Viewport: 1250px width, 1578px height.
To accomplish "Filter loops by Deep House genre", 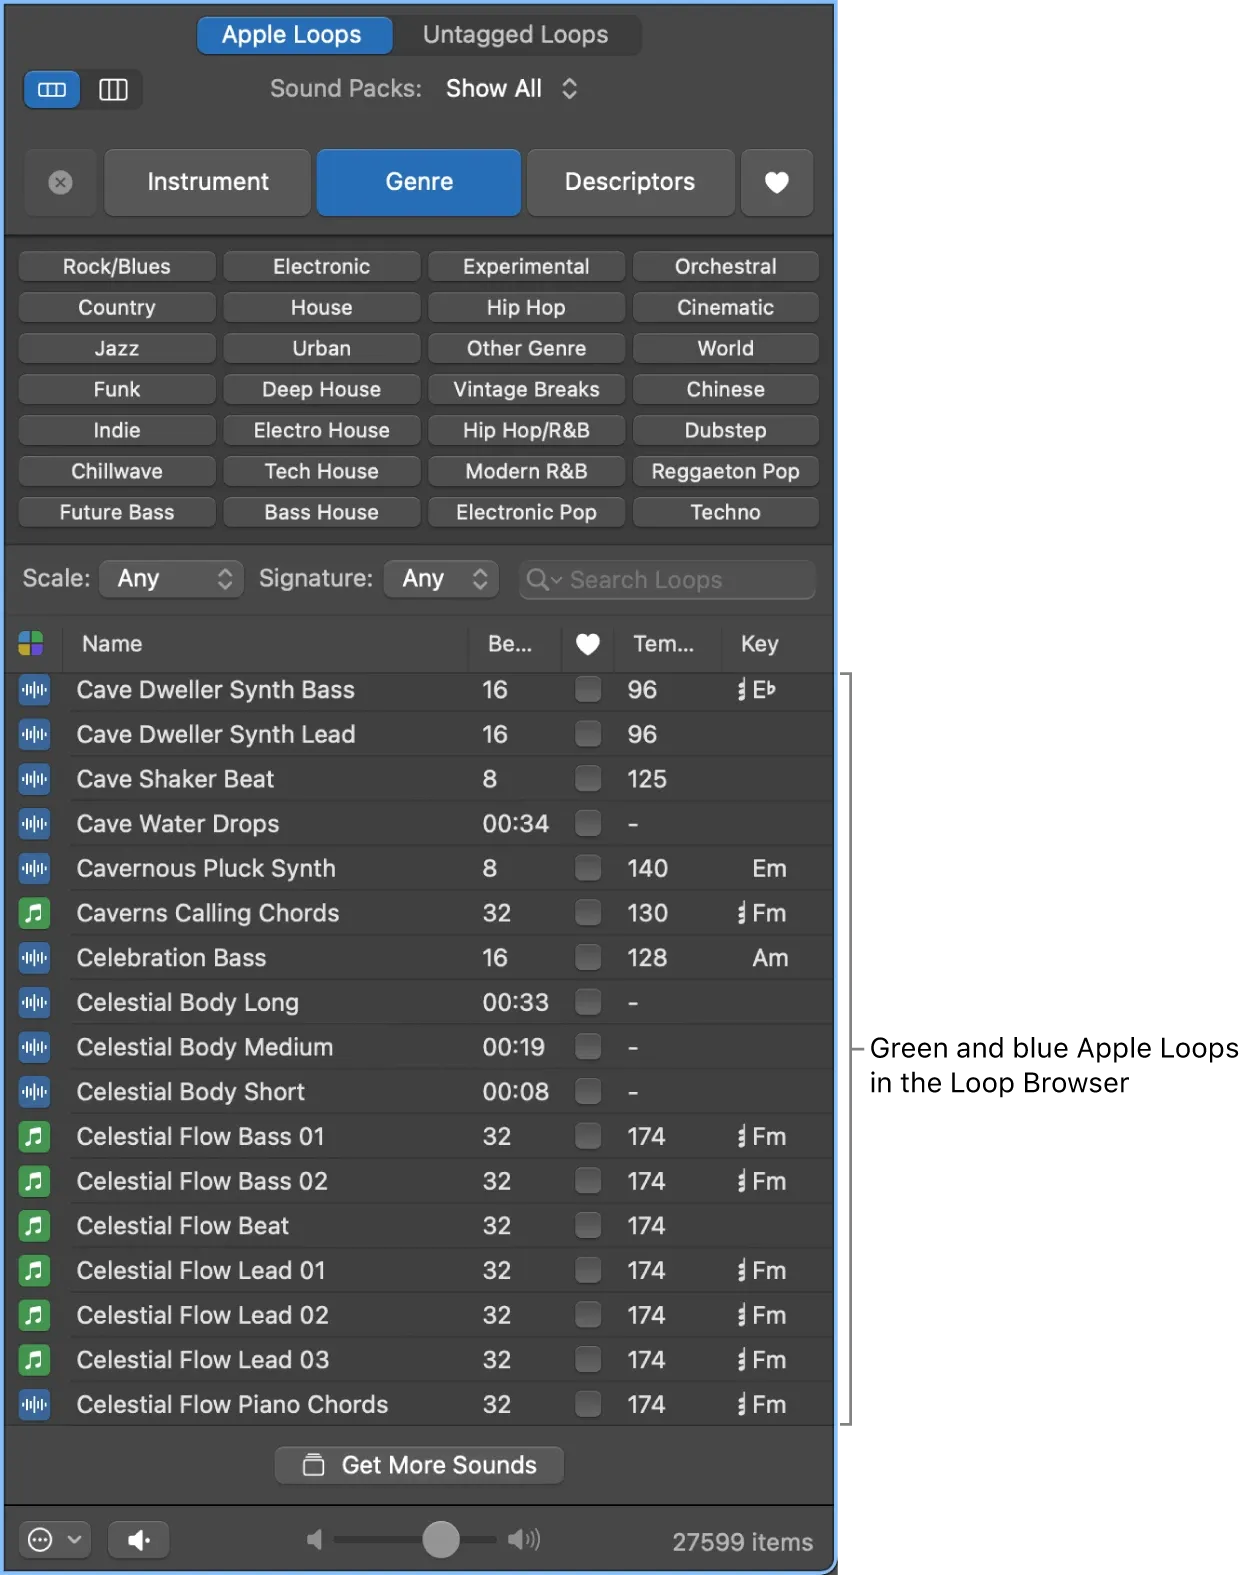I will 321,390.
